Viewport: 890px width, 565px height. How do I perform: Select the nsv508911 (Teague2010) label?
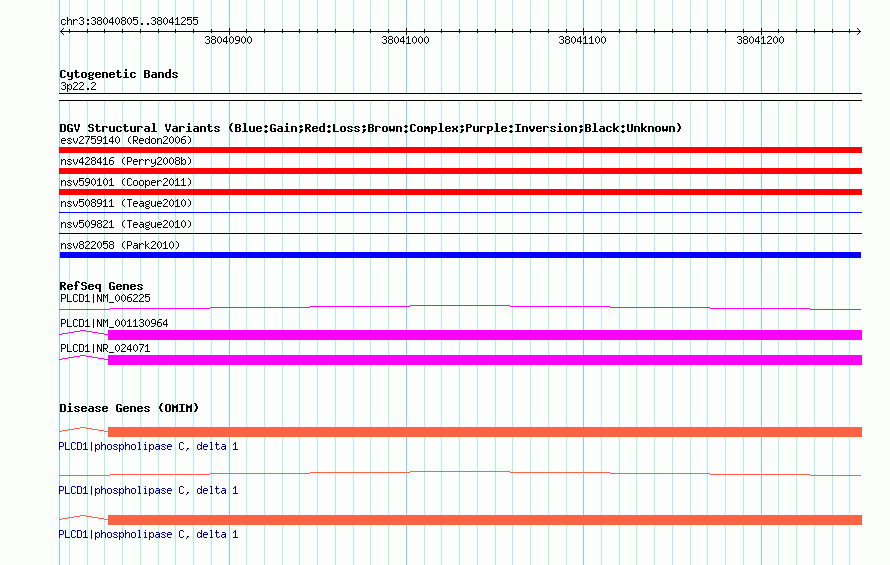pyautogui.click(x=126, y=203)
